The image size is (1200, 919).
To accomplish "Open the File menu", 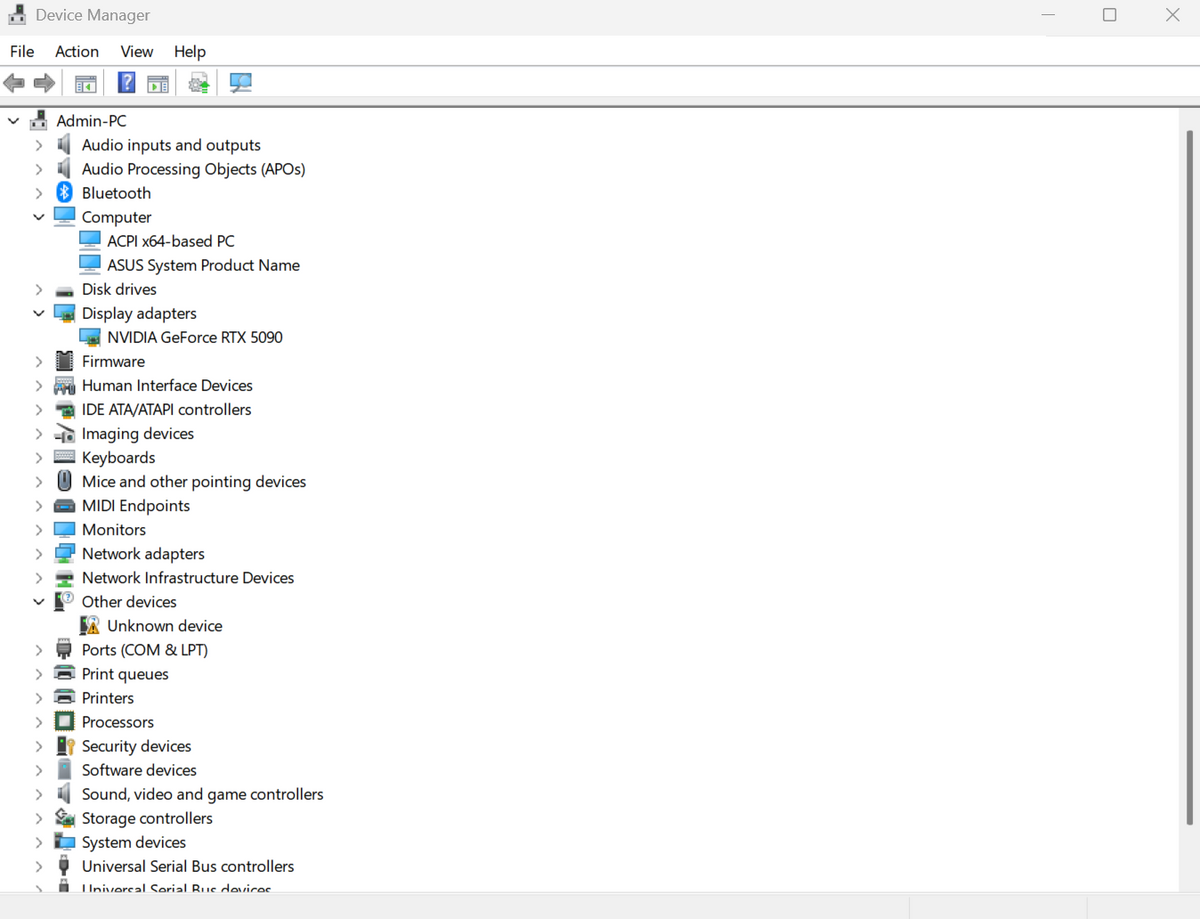I will point(22,51).
